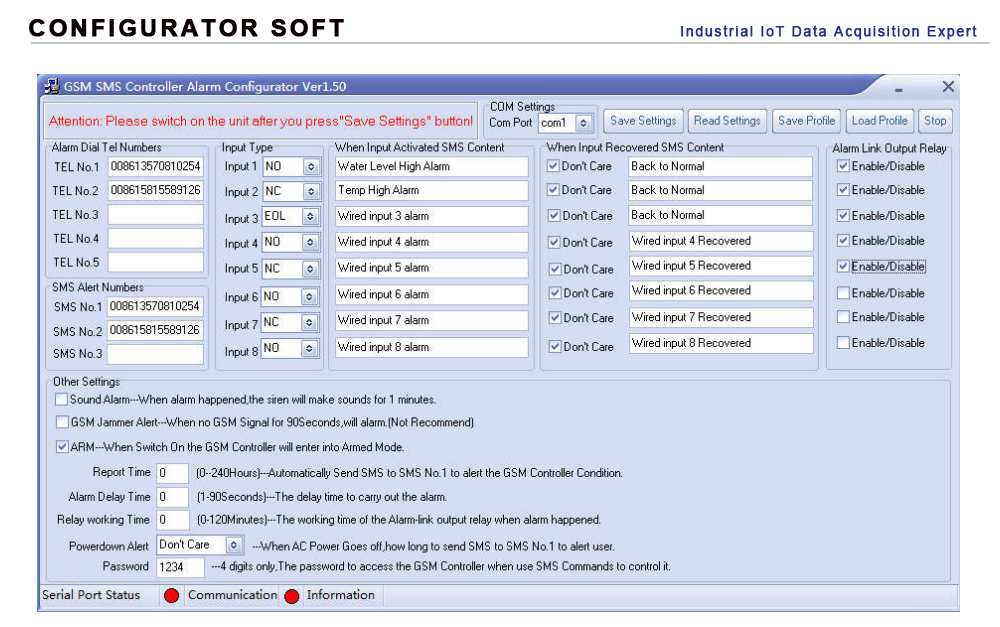Image resolution: width=1000 pixels, height=627 pixels.
Task: Enable relay link for input 7
Action: point(843,316)
